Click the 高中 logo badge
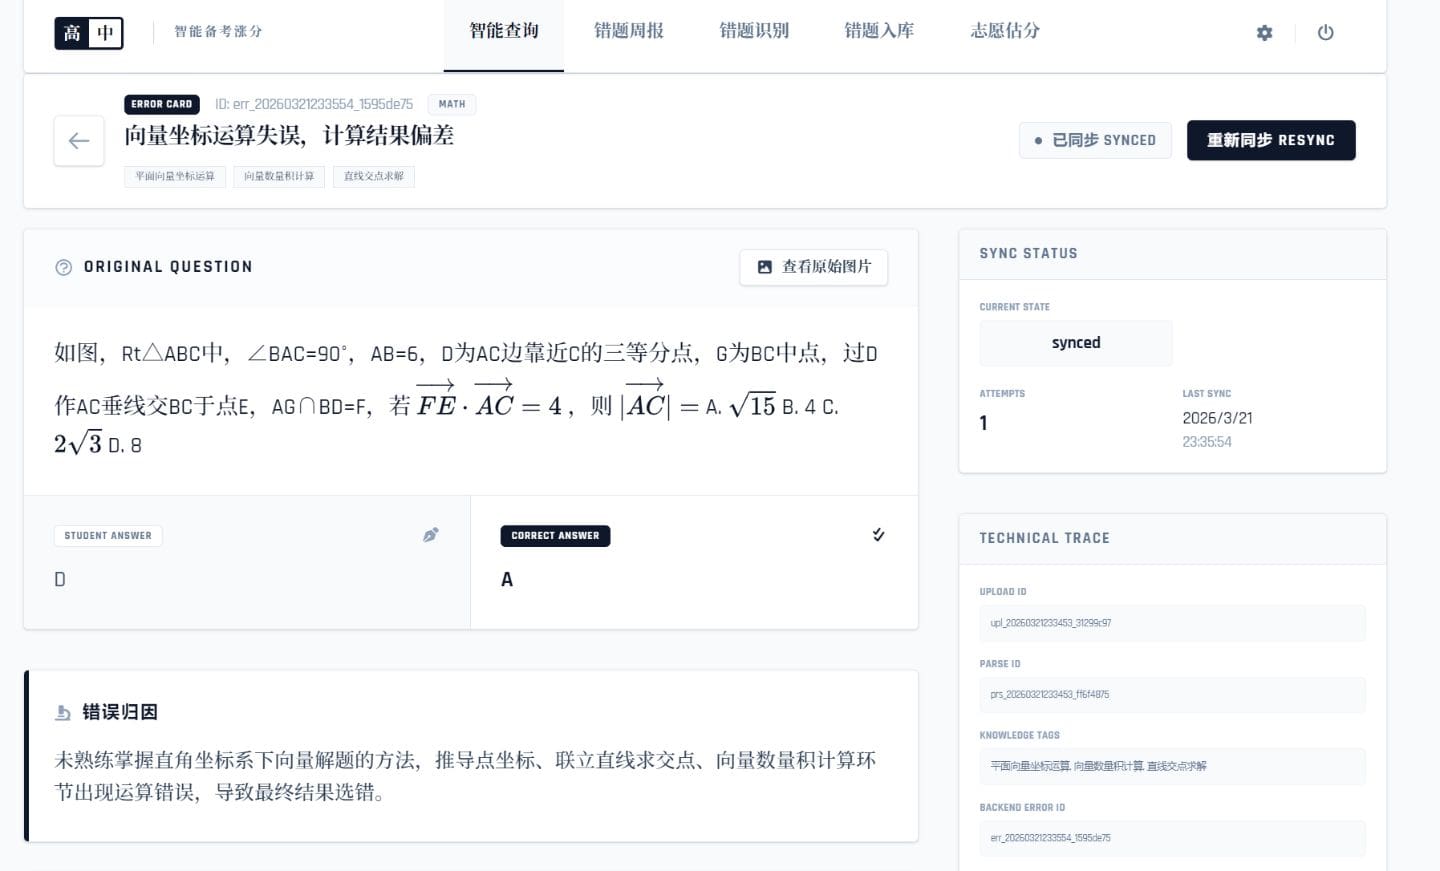Screen dimensions: 1440x871 (89, 33)
